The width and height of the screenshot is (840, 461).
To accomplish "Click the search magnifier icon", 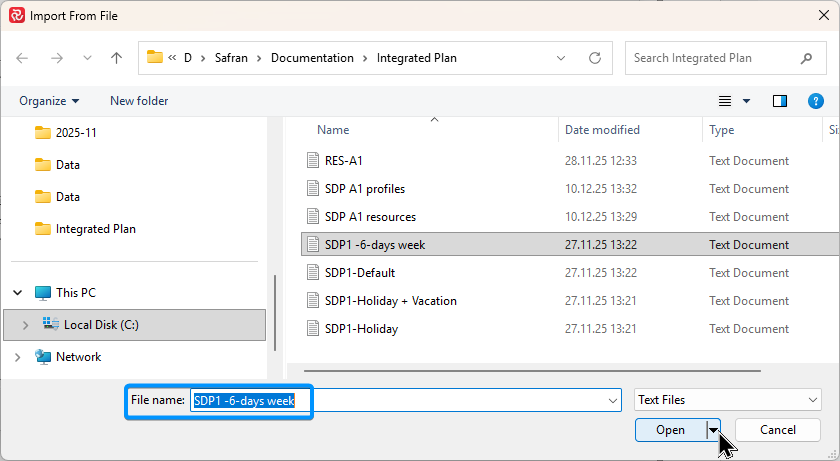I will (806, 58).
